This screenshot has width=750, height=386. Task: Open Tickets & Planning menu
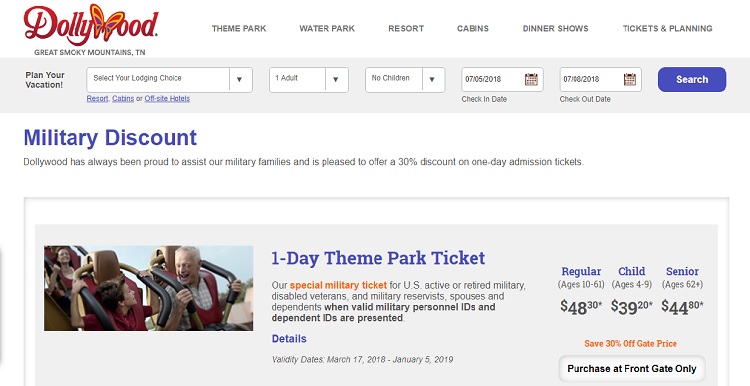[667, 29]
